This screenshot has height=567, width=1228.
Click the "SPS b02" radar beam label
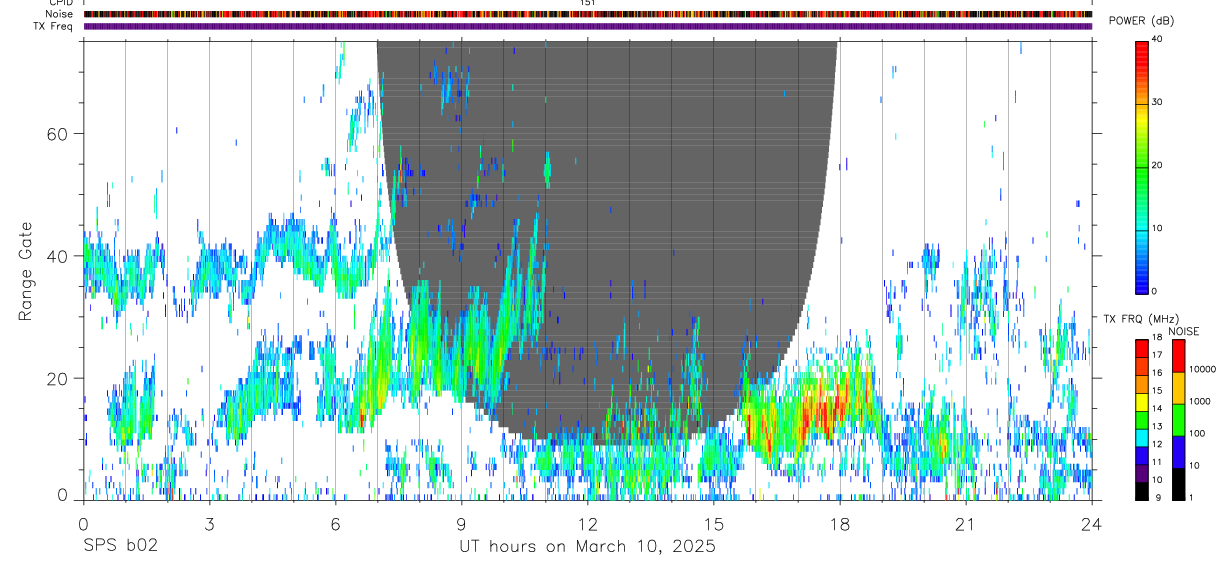click(x=120, y=546)
